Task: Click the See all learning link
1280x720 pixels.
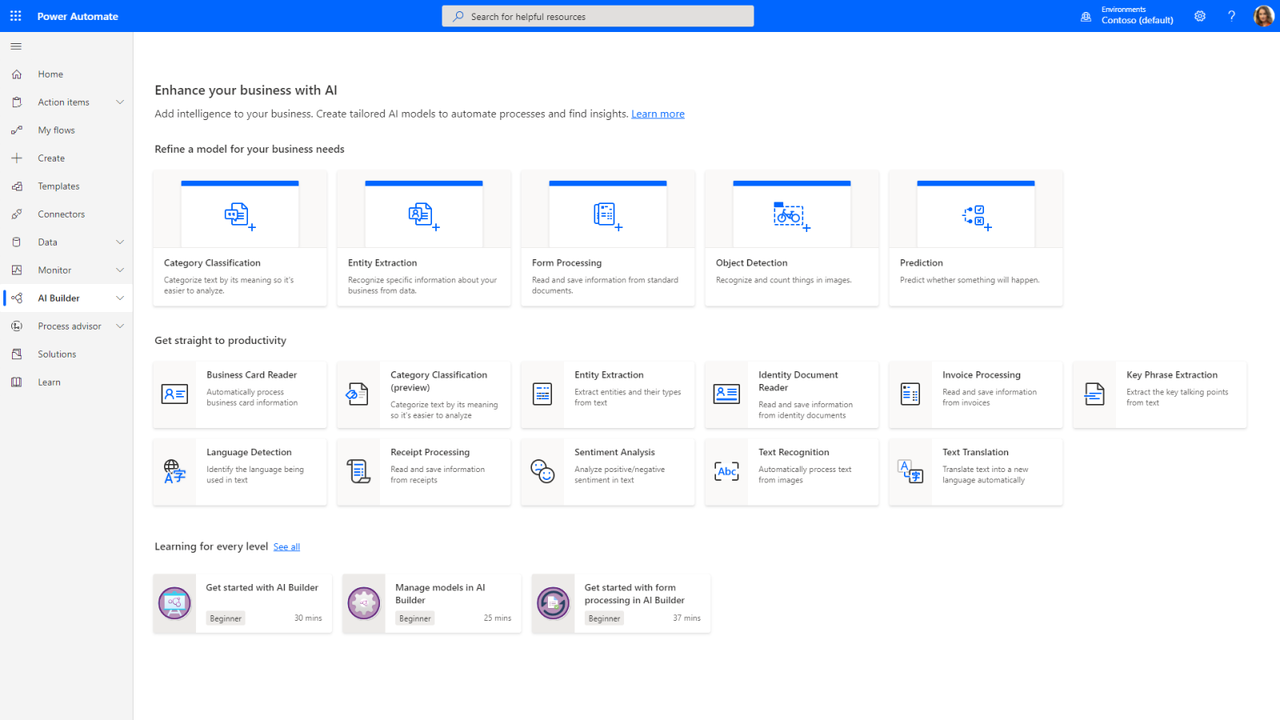Action: [x=286, y=547]
